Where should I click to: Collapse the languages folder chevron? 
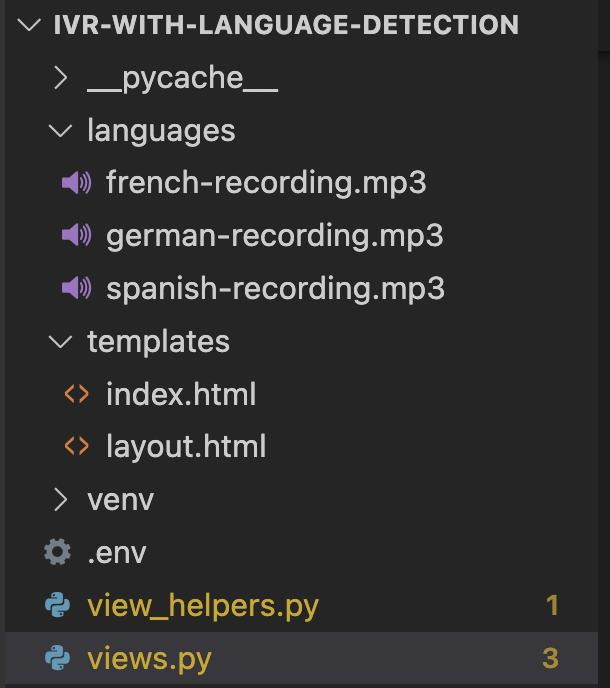tap(60, 131)
